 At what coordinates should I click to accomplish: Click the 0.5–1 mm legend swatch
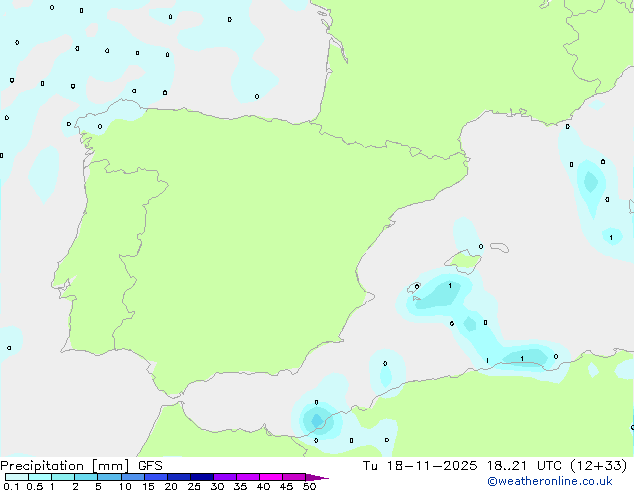point(40,477)
